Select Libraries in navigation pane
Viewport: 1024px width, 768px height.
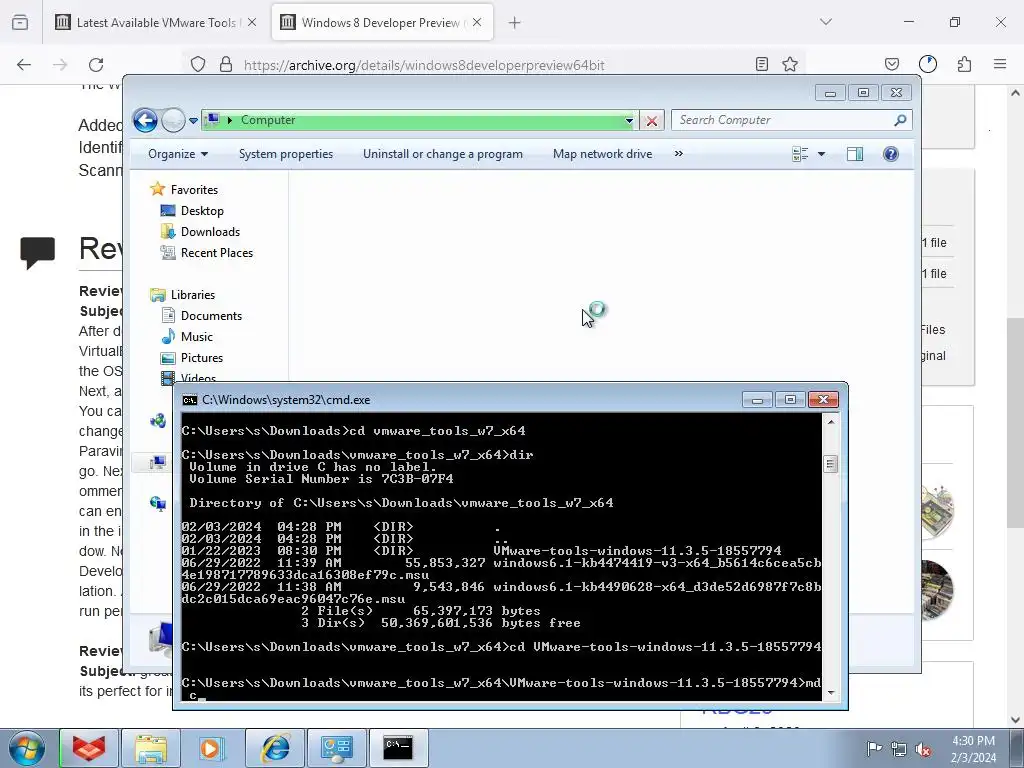coord(193,295)
